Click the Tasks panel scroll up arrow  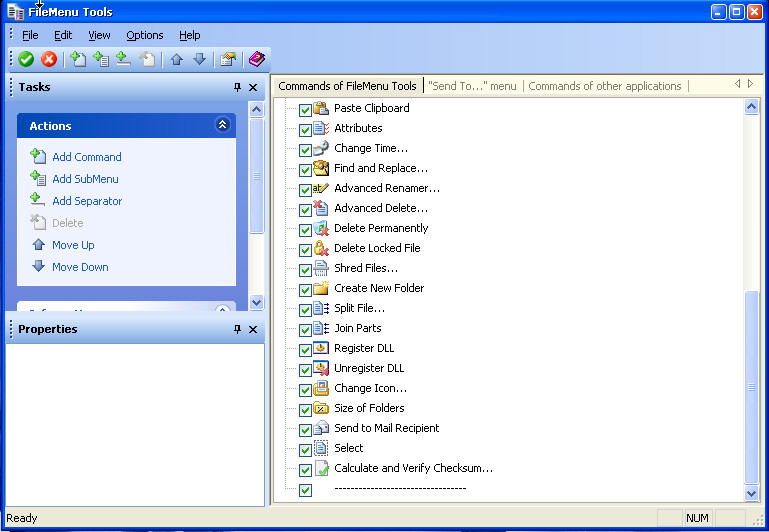coord(256,109)
